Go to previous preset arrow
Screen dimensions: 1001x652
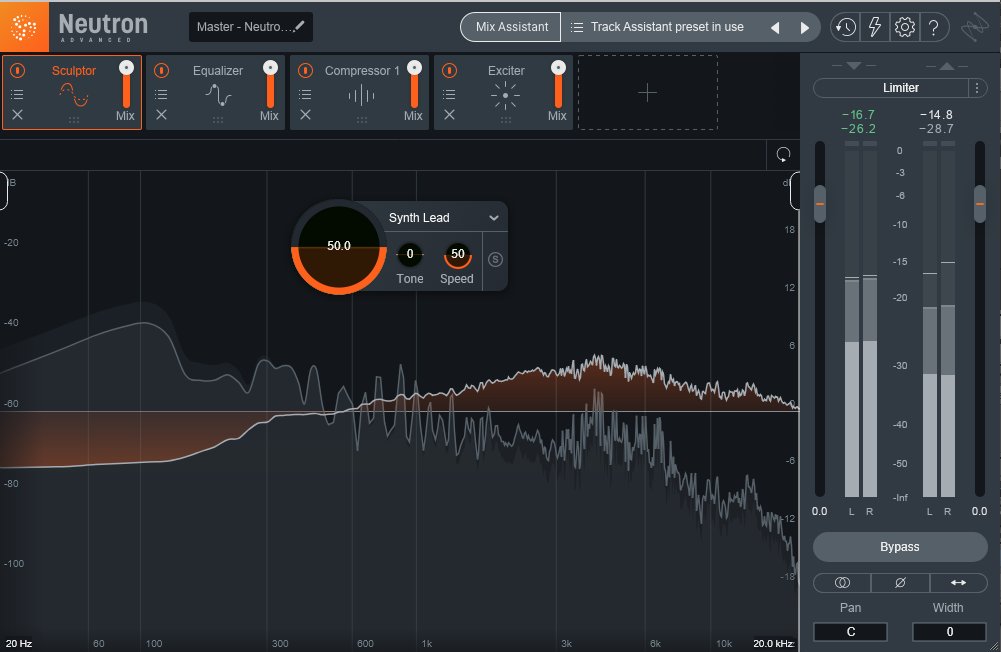(775, 27)
